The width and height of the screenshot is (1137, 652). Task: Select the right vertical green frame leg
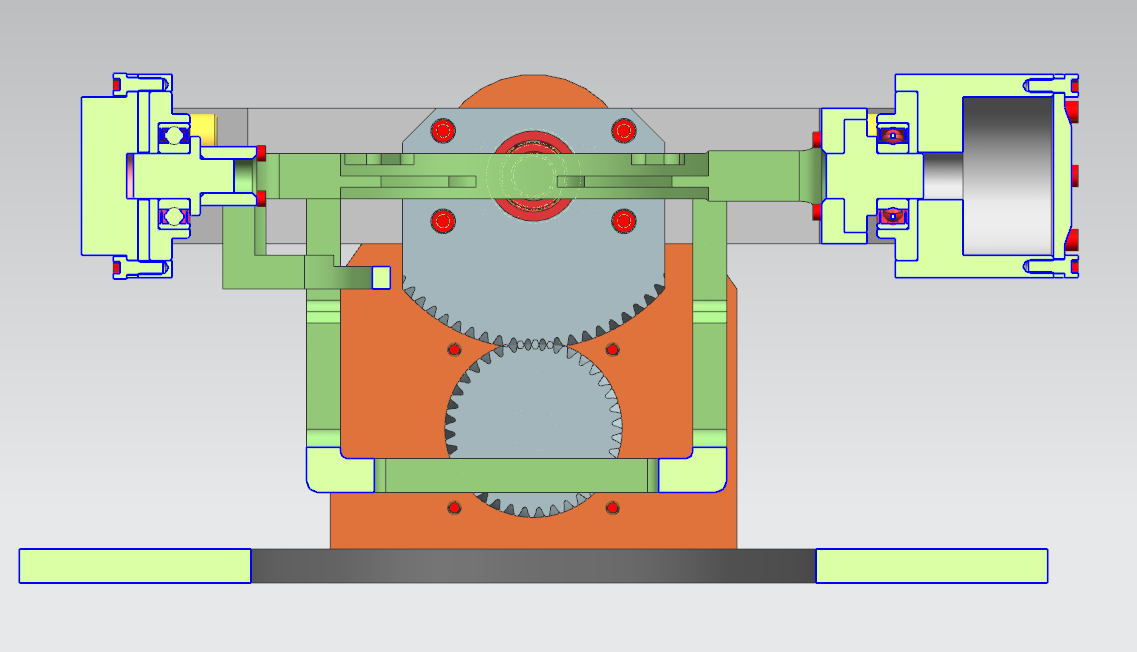coord(710,323)
